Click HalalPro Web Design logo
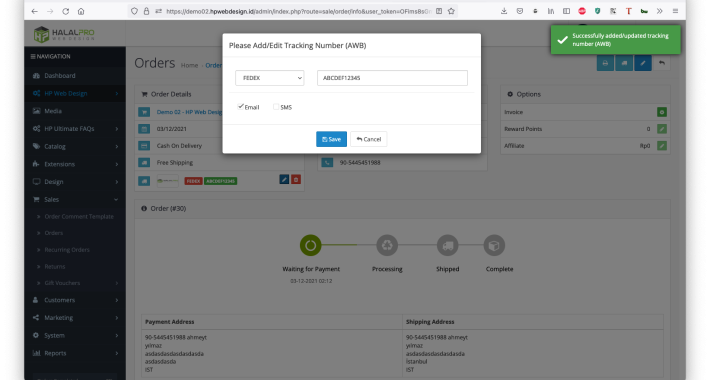This screenshot has height=380, width=710. click(x=64, y=34)
